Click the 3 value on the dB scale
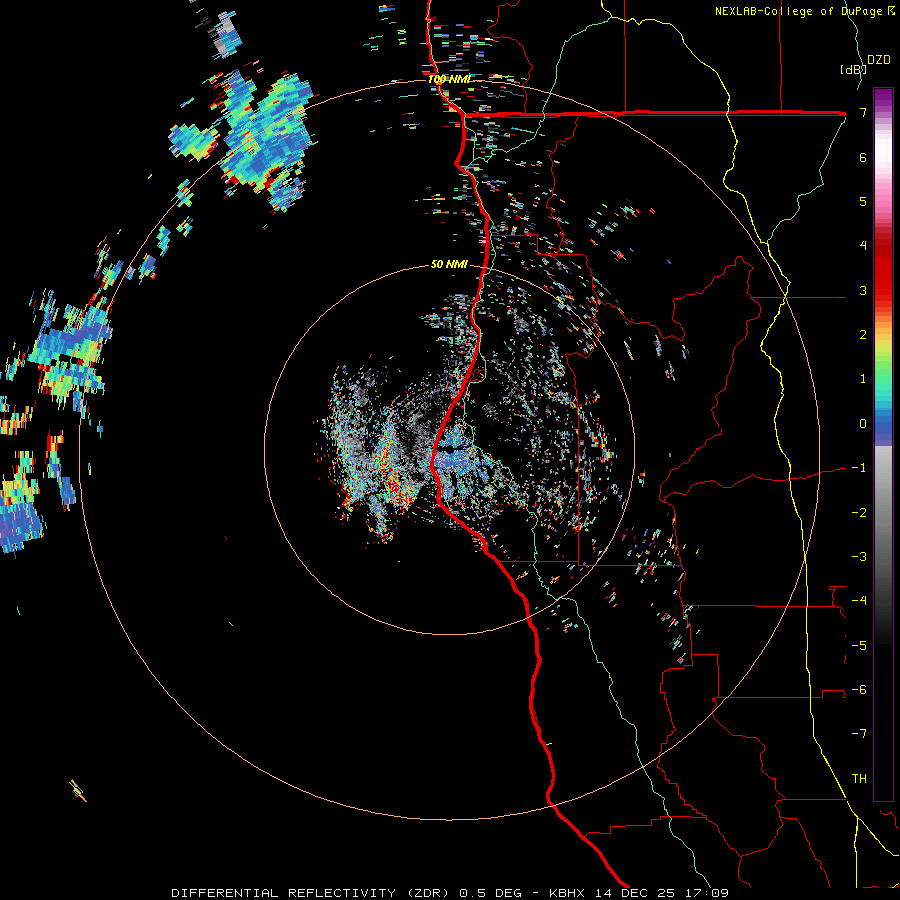This screenshot has height=900, width=900. tap(863, 290)
